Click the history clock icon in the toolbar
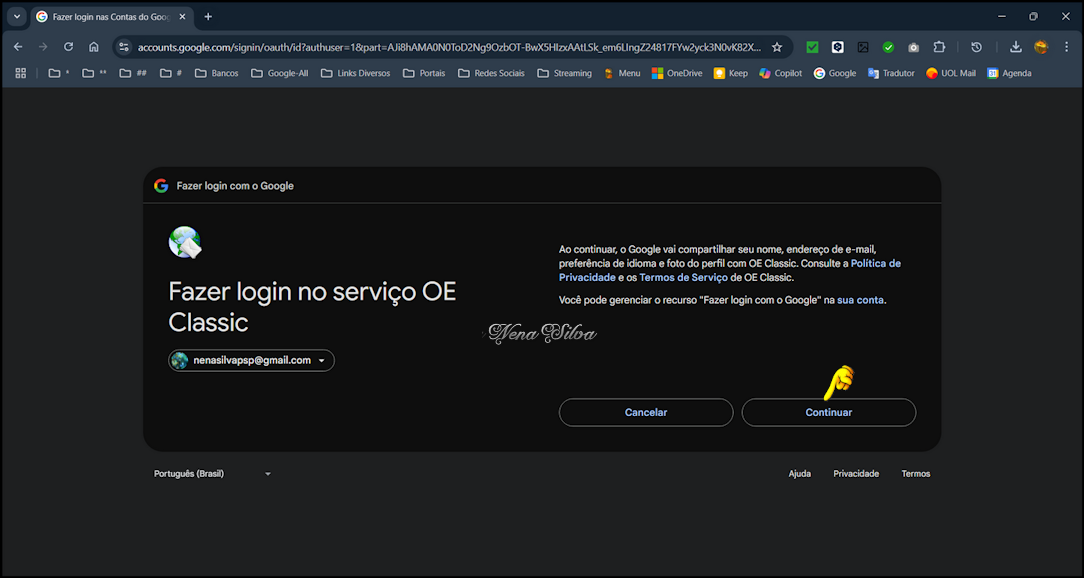 tap(977, 47)
